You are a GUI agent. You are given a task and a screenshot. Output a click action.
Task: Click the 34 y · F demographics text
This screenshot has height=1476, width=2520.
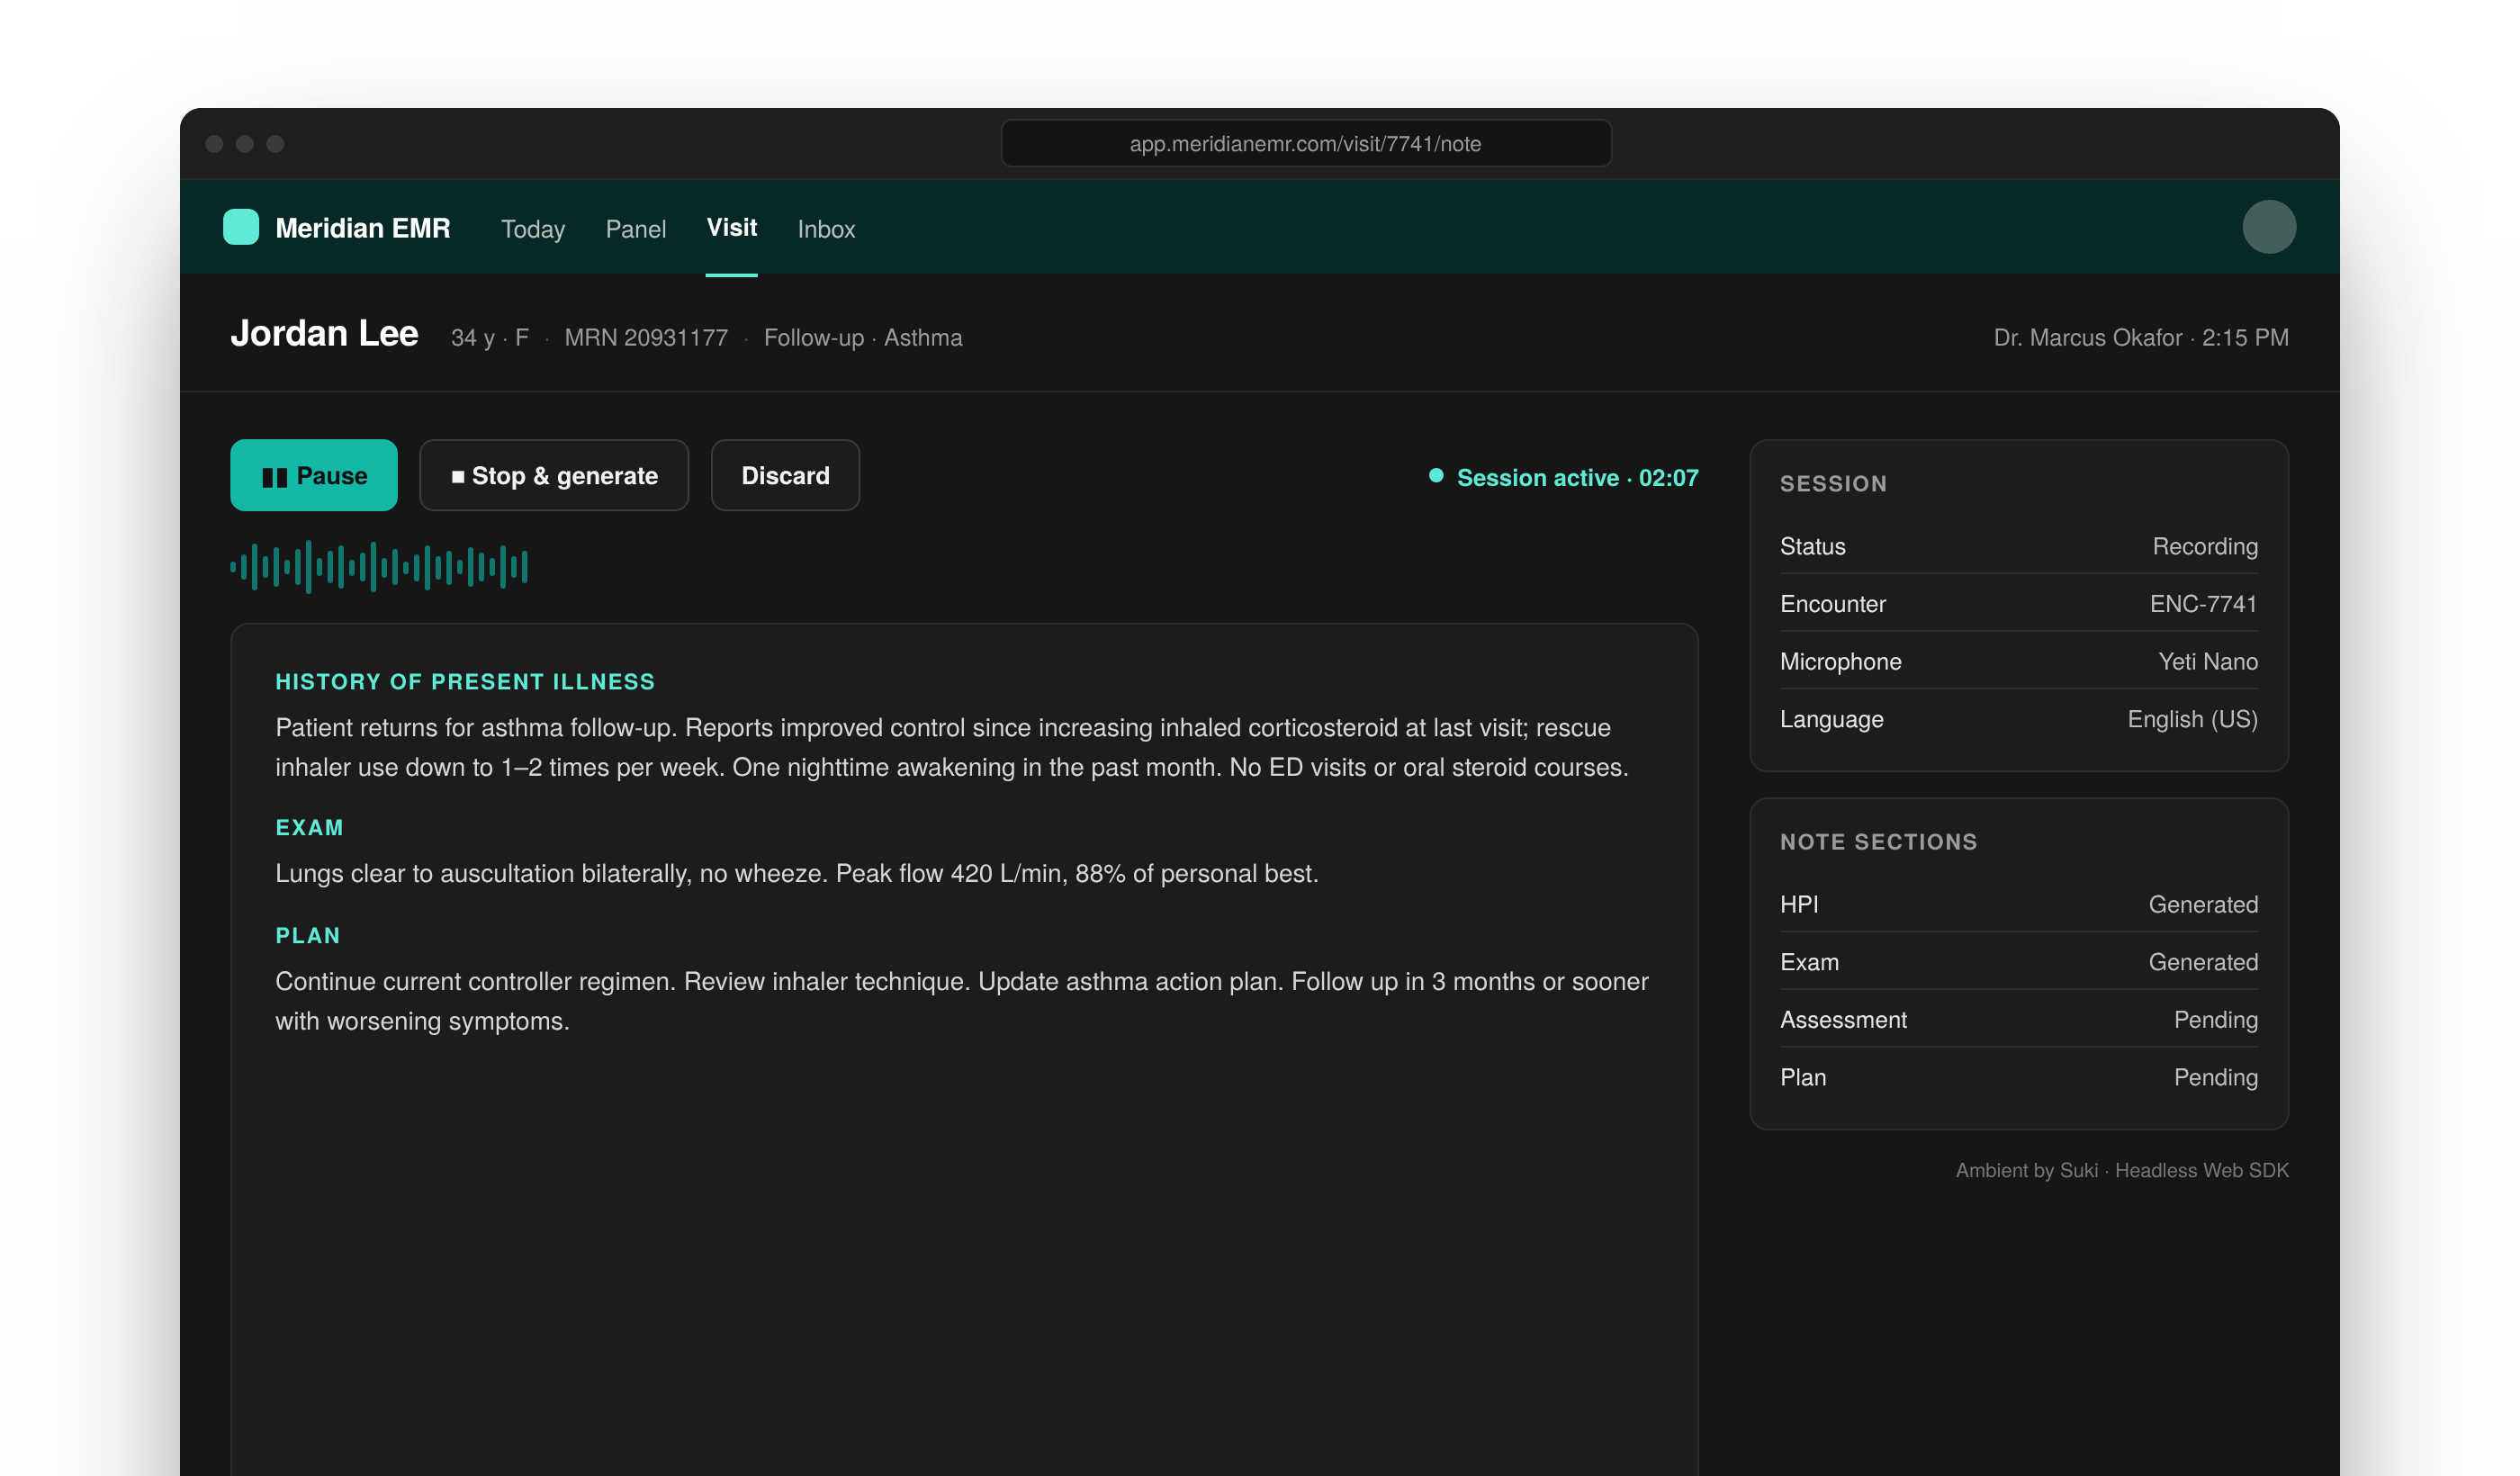click(490, 338)
